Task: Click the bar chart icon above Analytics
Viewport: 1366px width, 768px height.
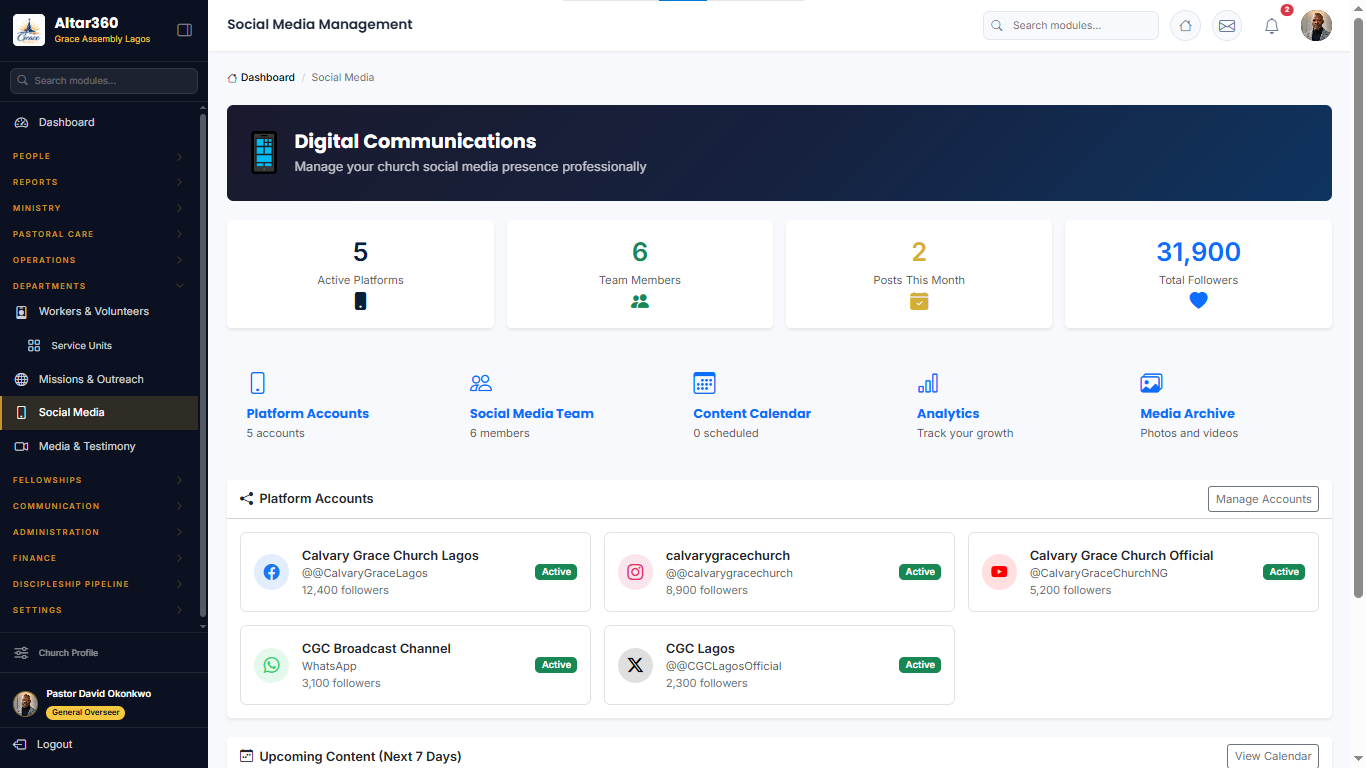Action: [x=928, y=383]
